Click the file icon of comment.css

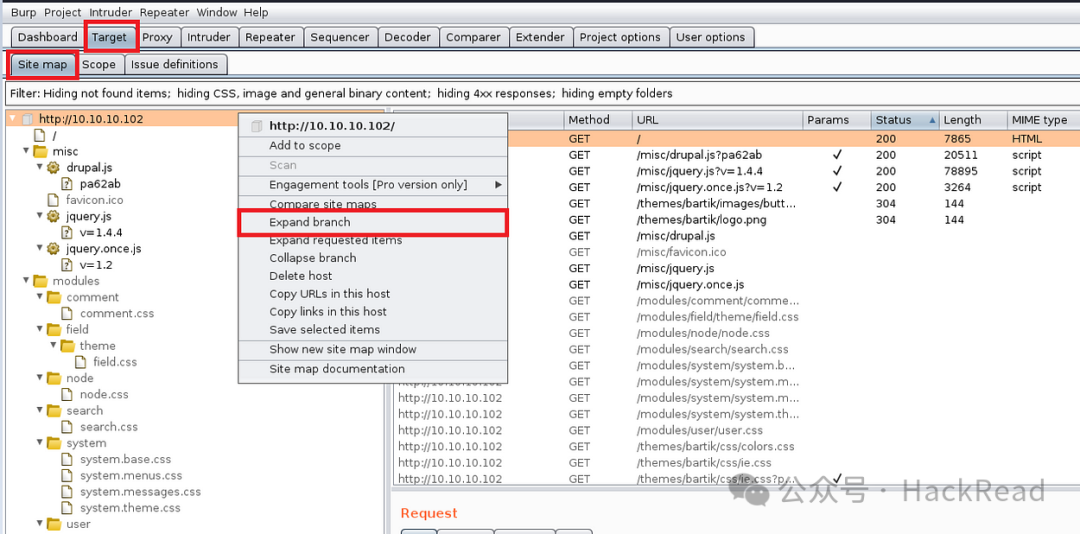[67, 314]
